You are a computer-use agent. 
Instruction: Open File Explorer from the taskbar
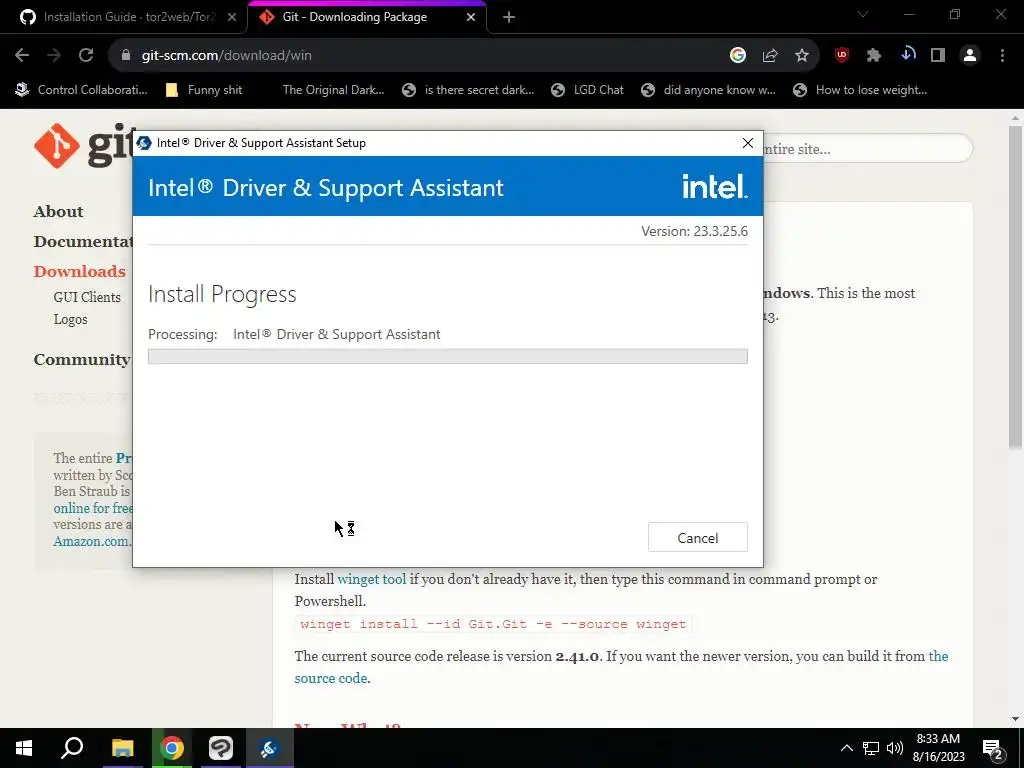[122, 748]
